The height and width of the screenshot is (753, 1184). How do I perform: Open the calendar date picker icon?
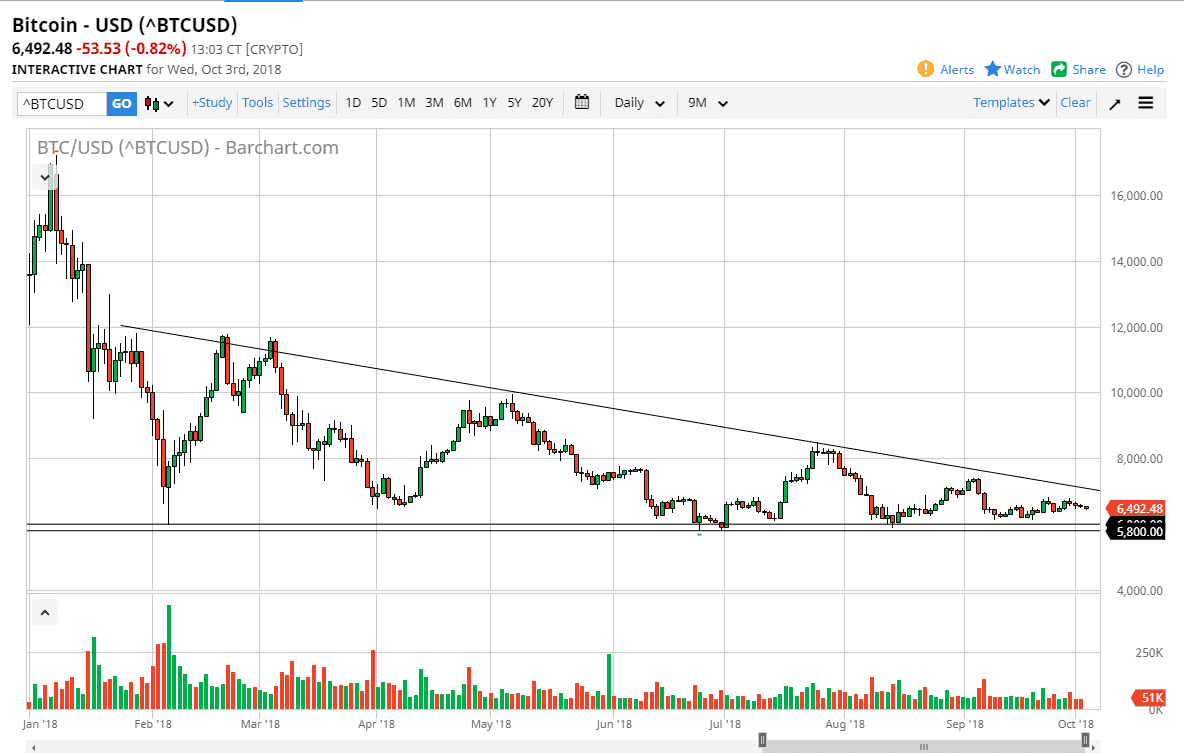pyautogui.click(x=582, y=103)
